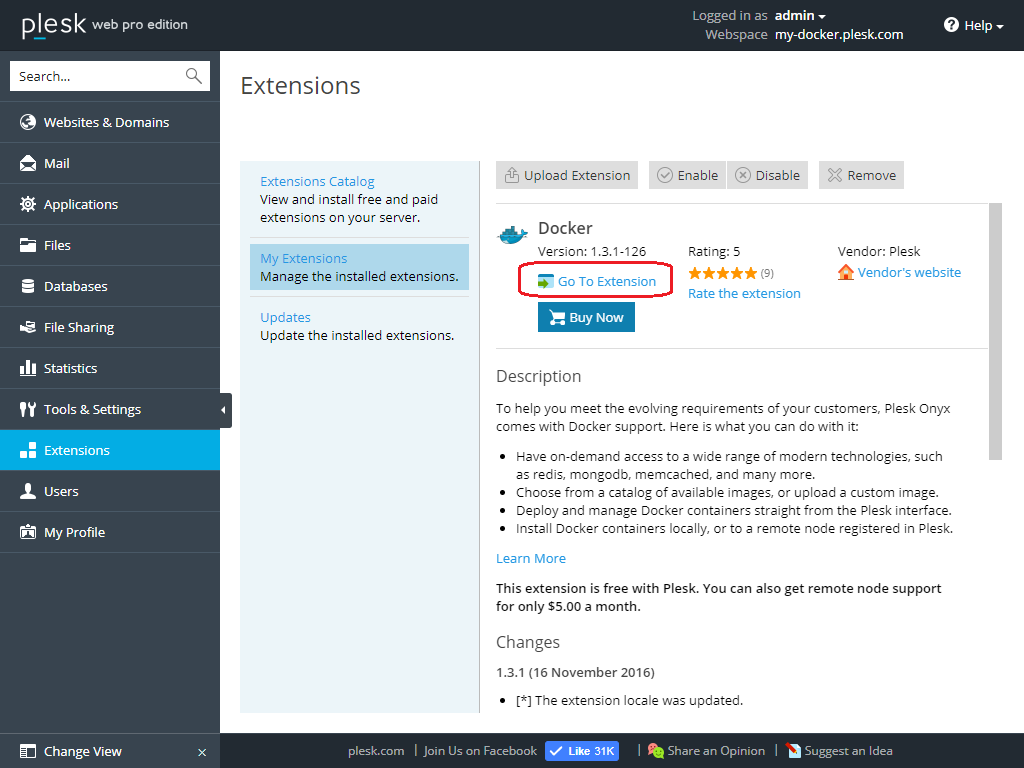Go to My Profile
The height and width of the screenshot is (768, 1024).
(110, 532)
